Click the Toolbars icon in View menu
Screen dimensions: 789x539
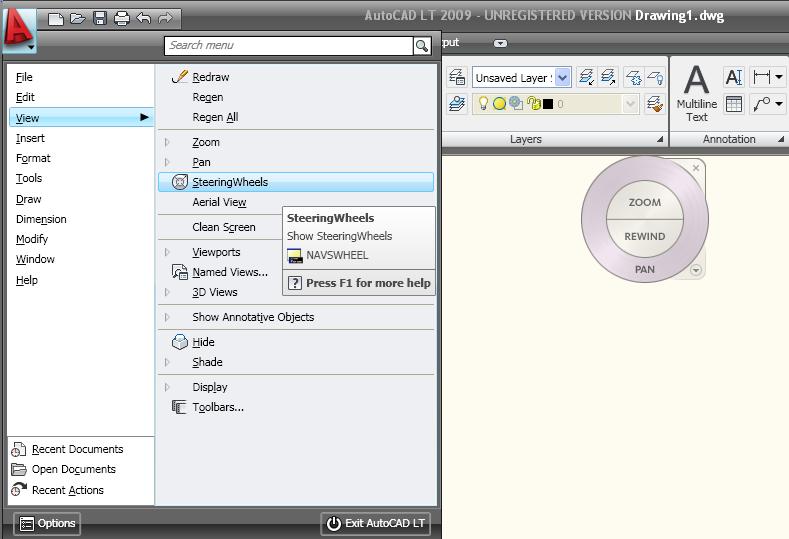pos(179,407)
